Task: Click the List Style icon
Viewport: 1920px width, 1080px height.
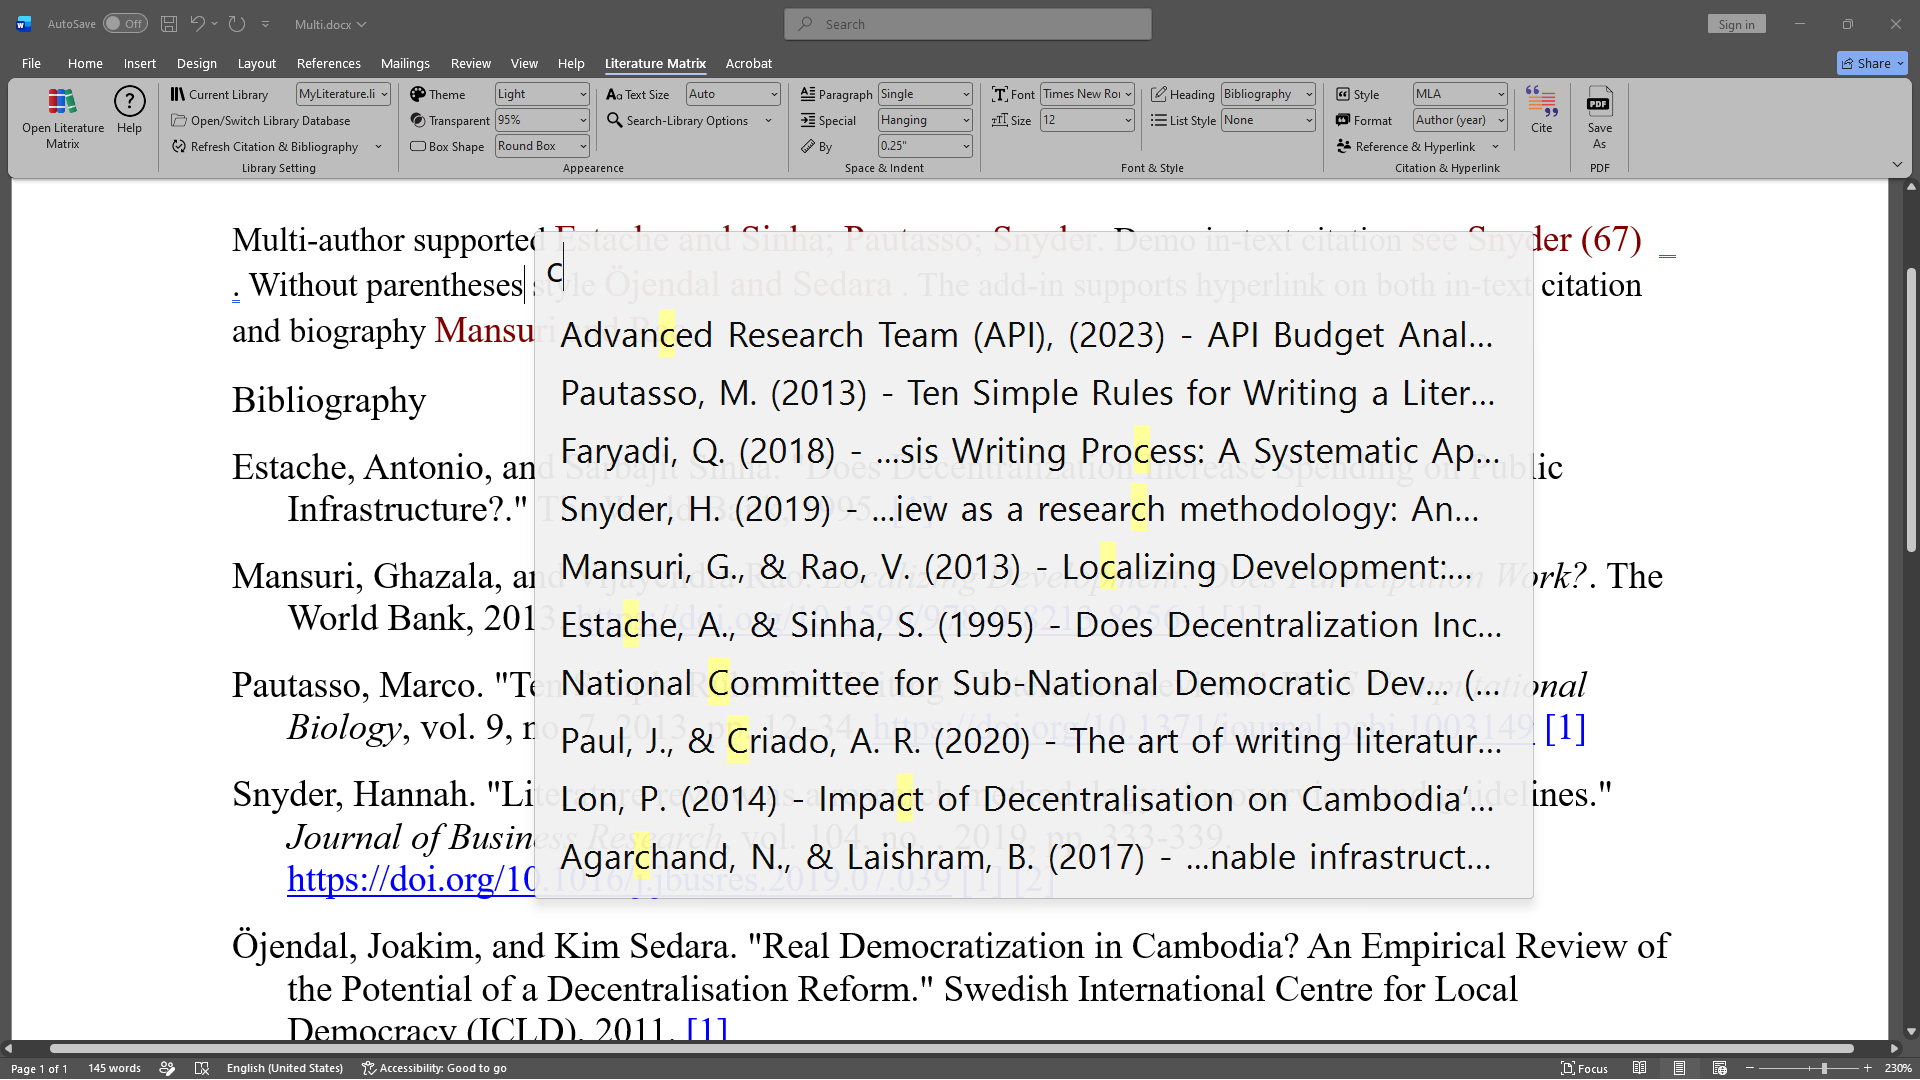Action: click(1159, 120)
